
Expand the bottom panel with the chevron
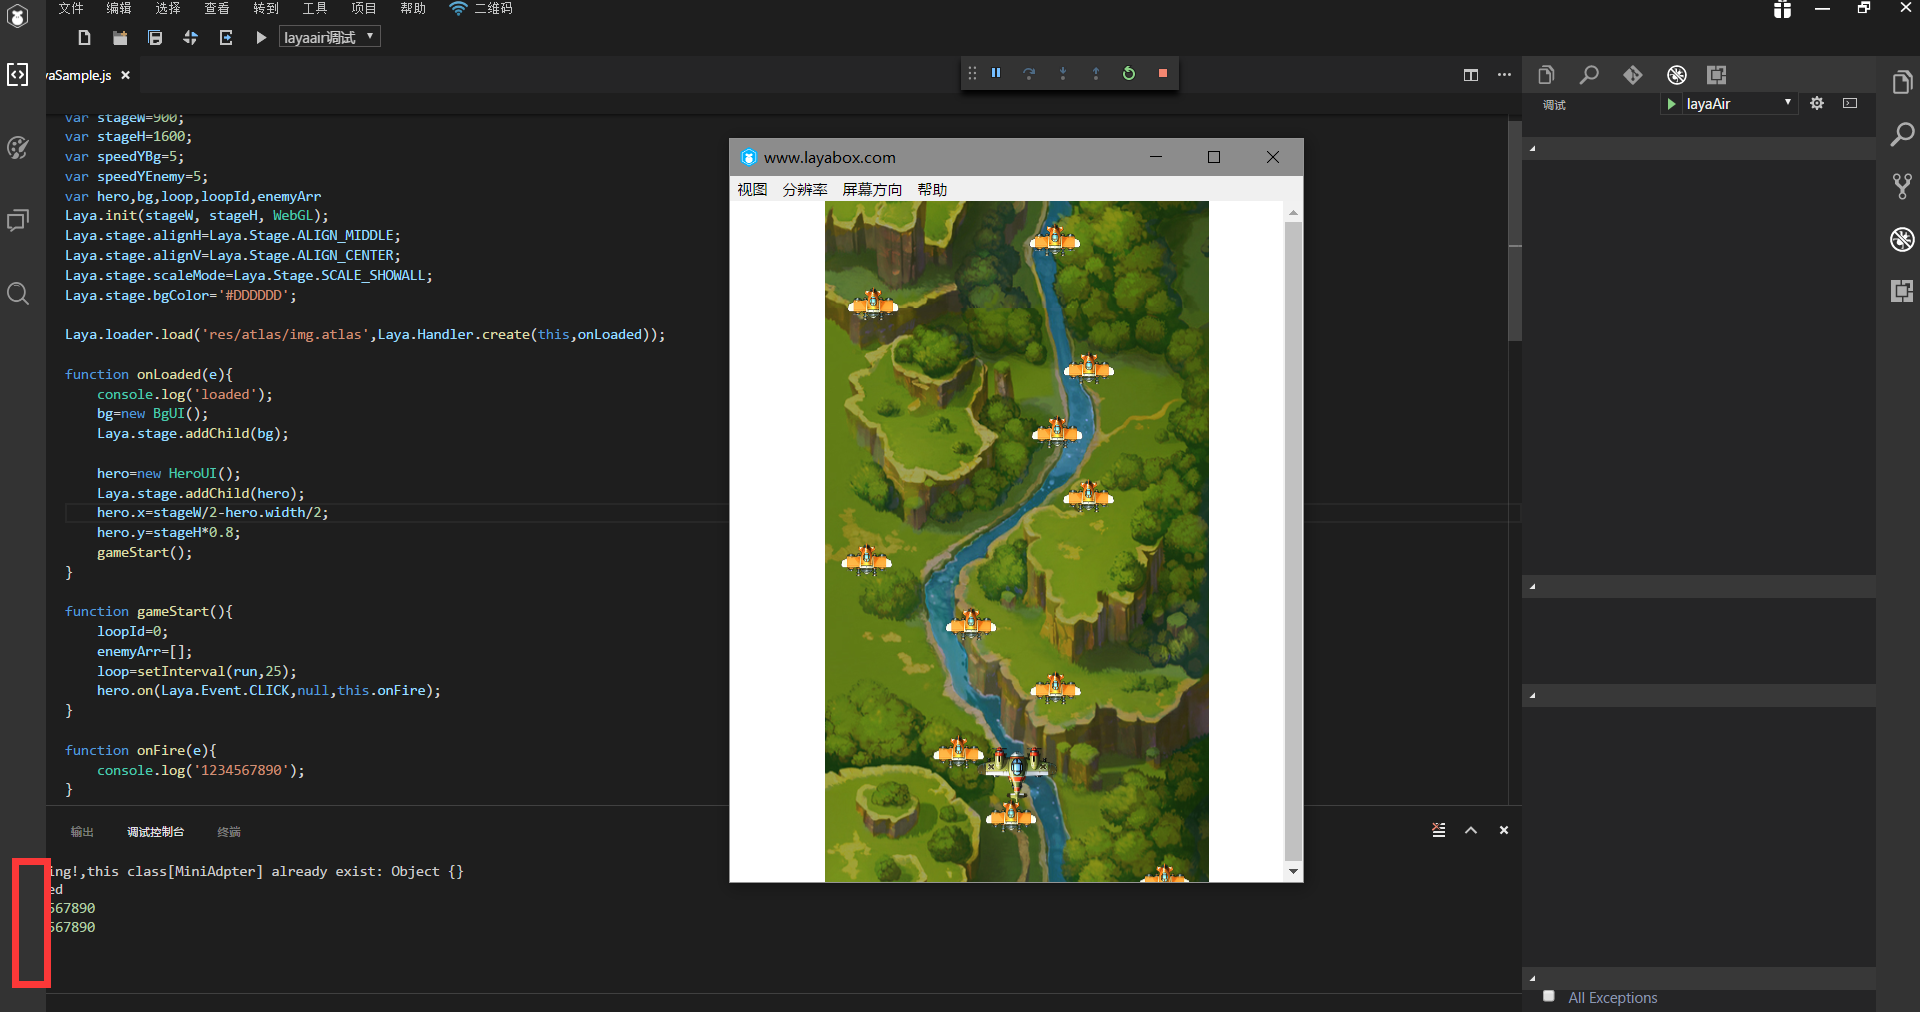pyautogui.click(x=1471, y=830)
